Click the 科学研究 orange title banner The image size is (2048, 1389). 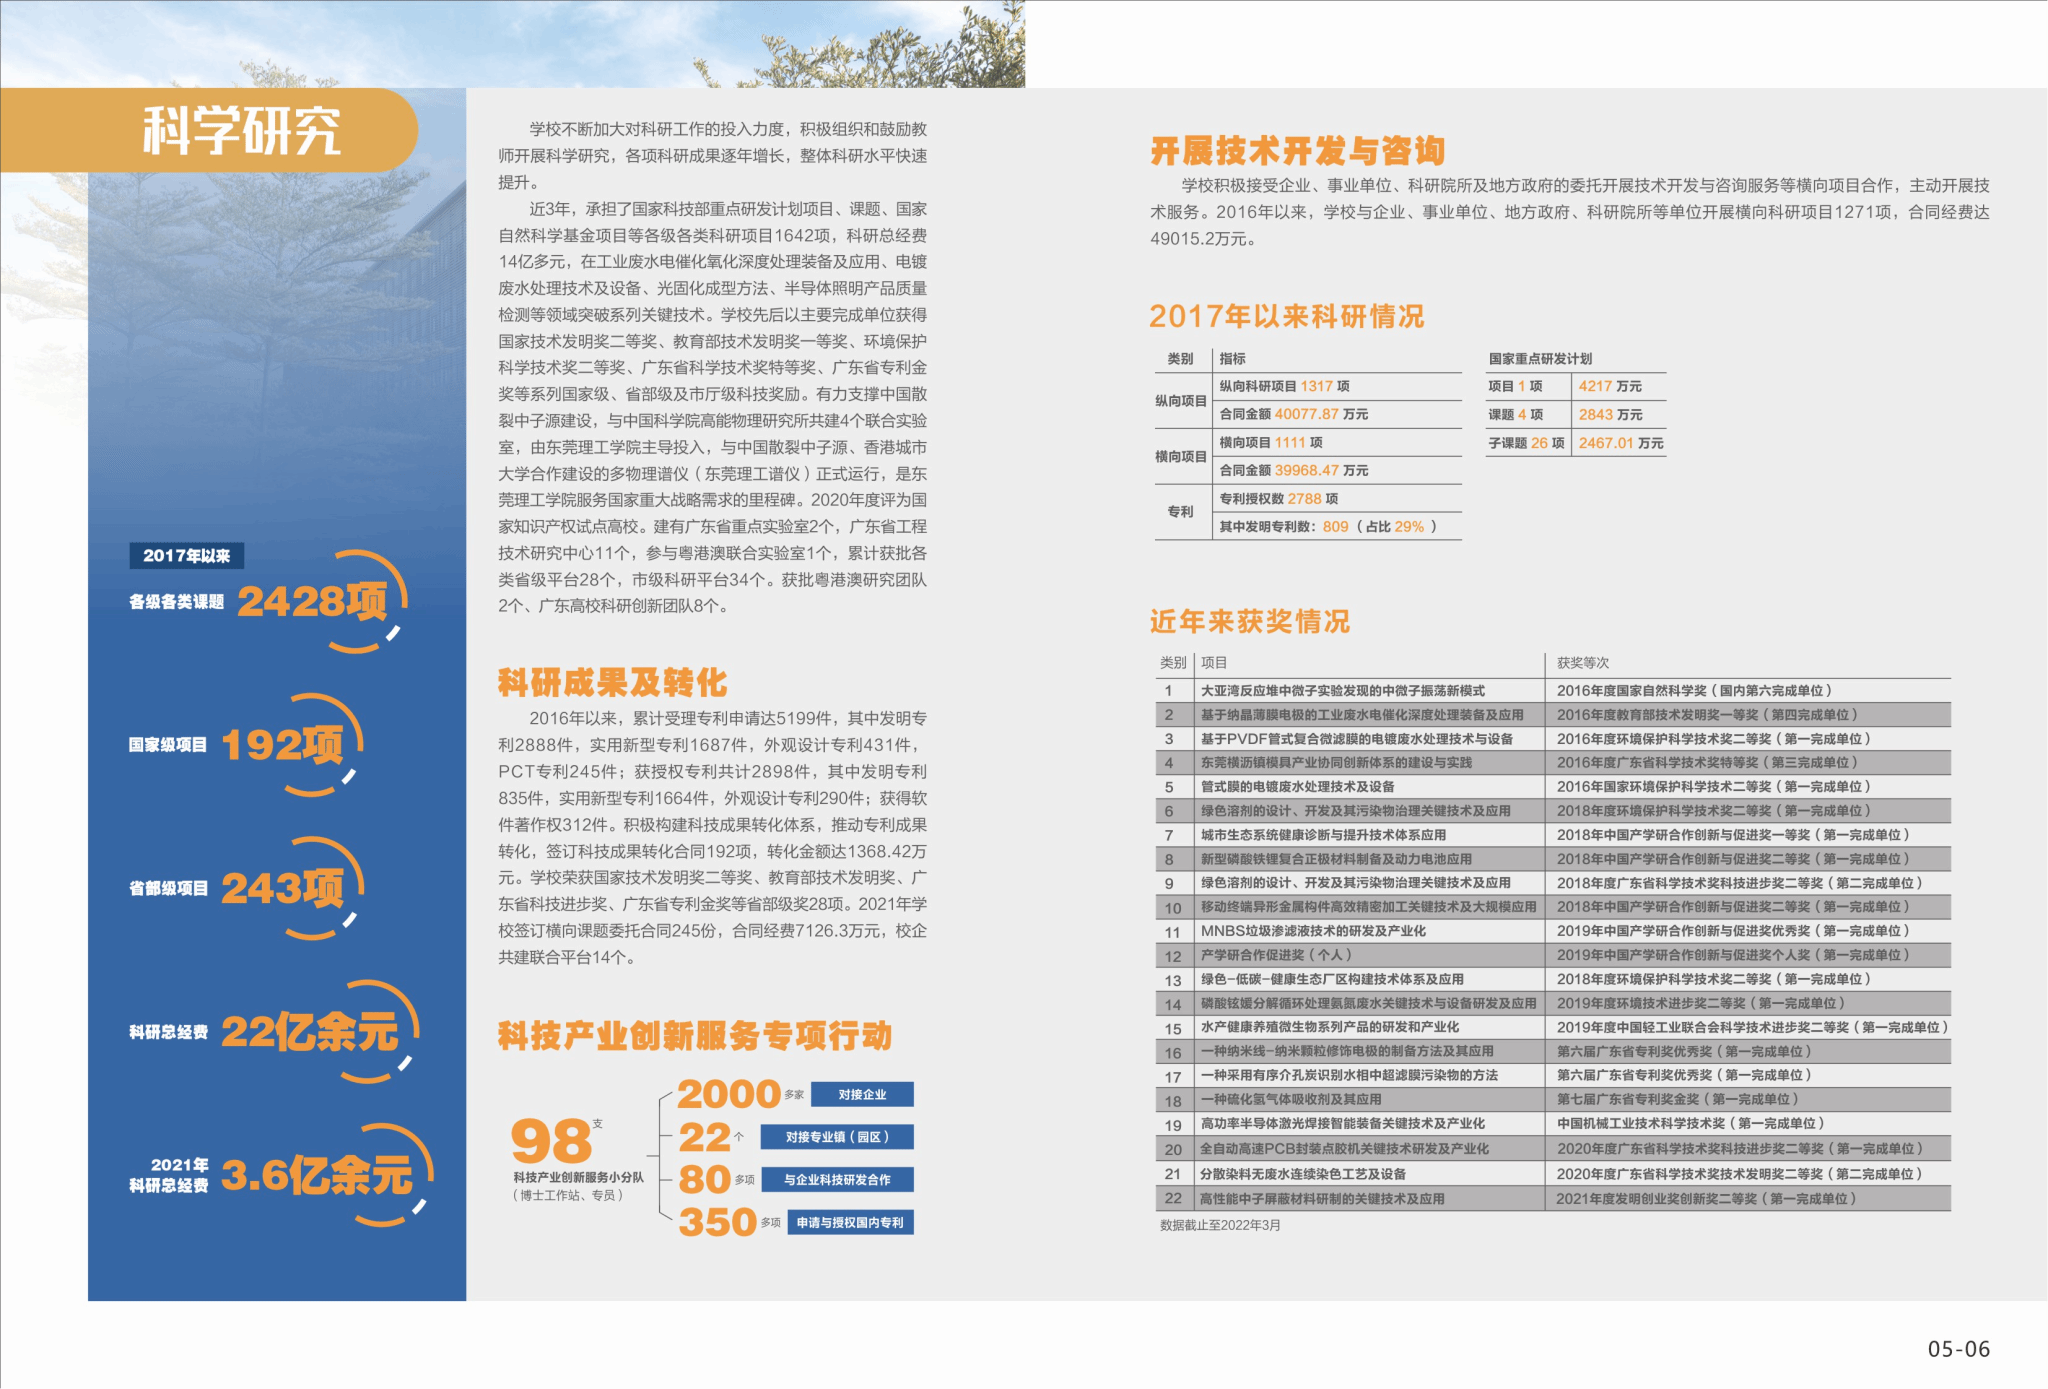click(240, 131)
